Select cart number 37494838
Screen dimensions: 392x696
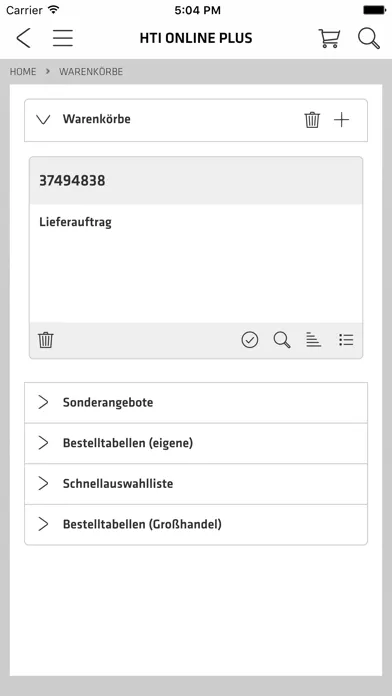click(72, 181)
